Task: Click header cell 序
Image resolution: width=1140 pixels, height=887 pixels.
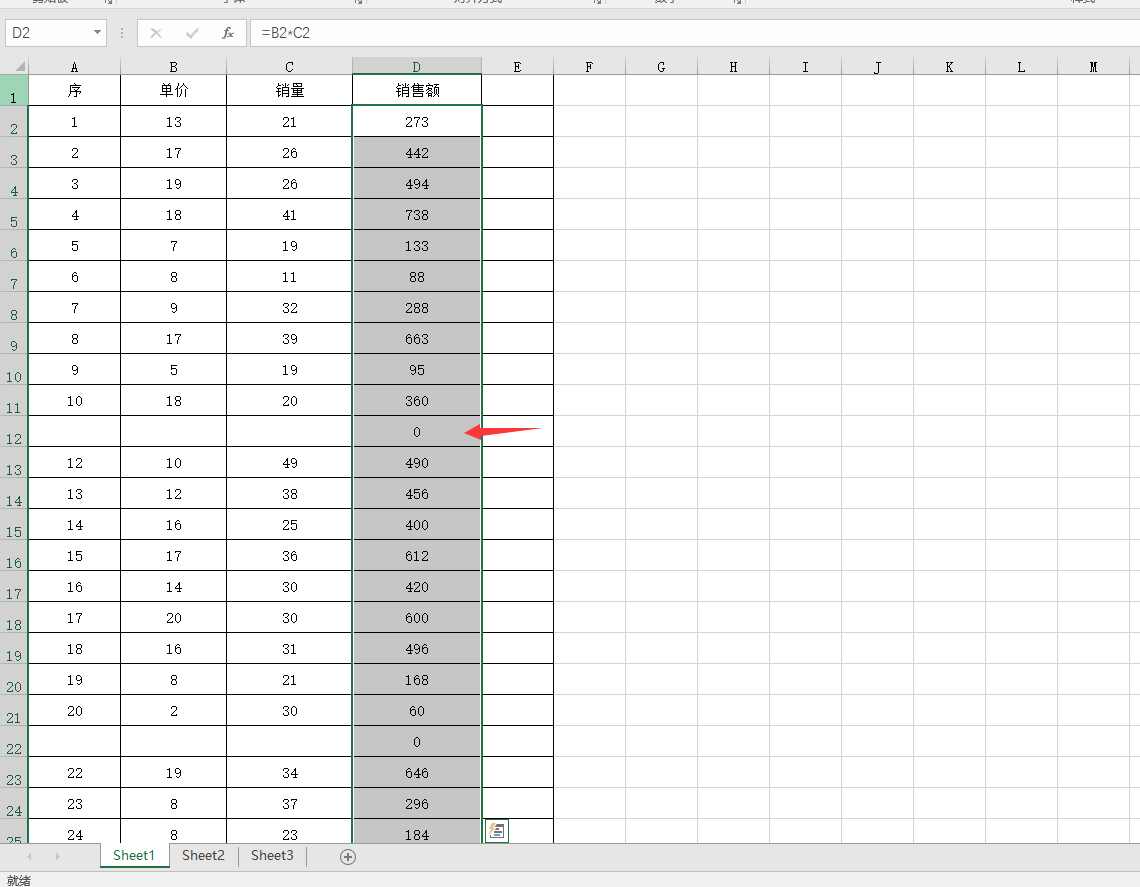Action: (74, 90)
